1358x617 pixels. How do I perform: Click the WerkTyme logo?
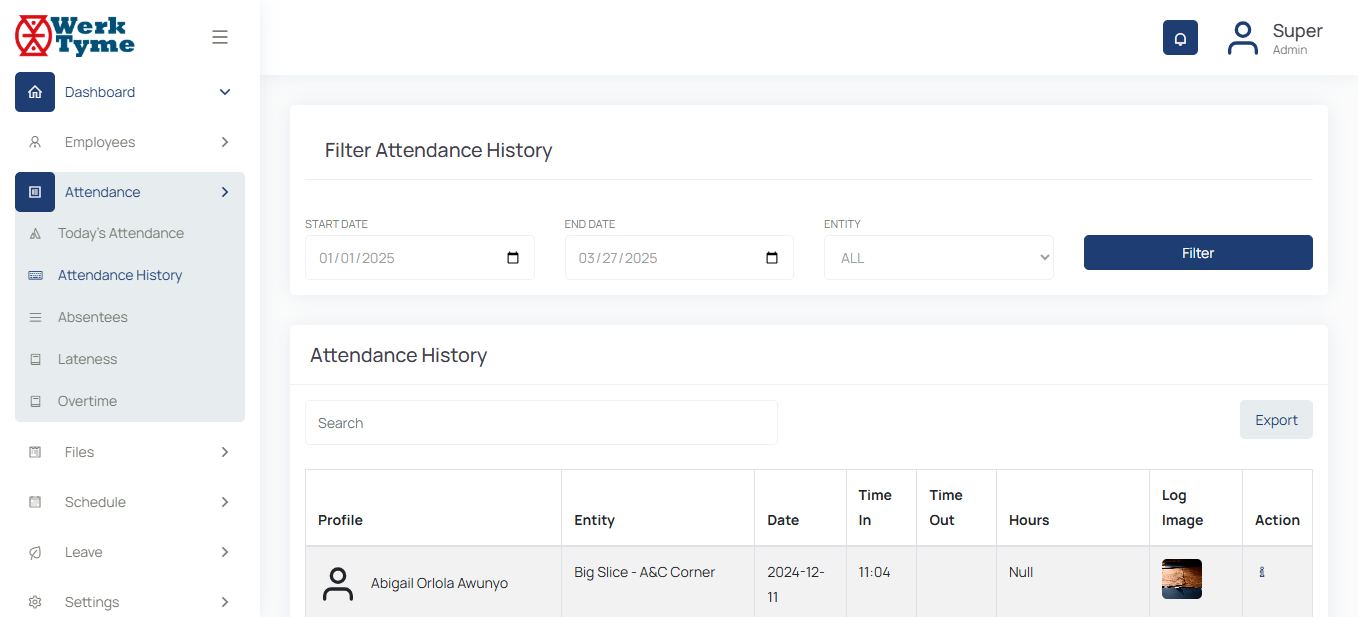click(75, 35)
